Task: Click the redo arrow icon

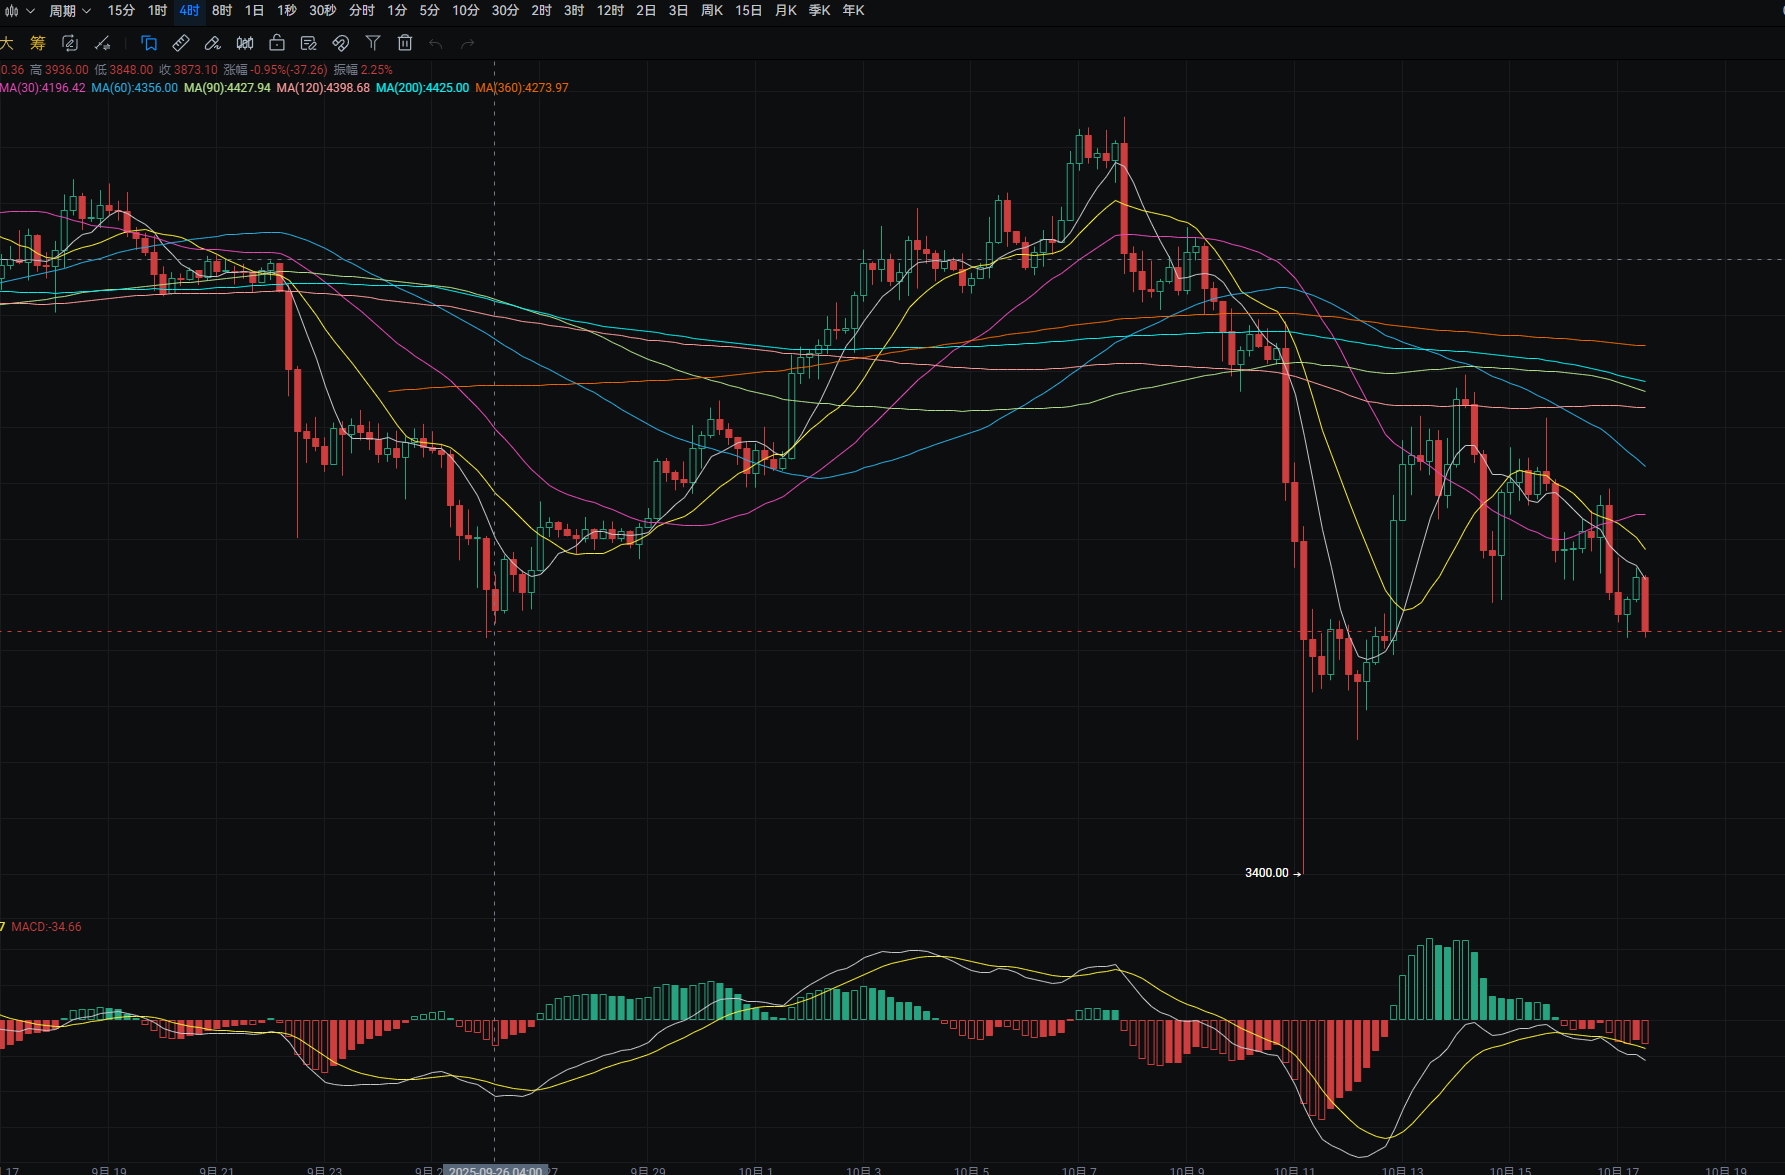Action: click(x=467, y=43)
